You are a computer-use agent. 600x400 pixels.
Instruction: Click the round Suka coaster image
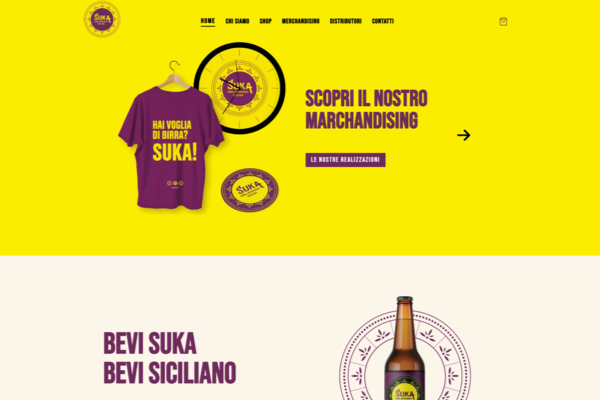[249, 190]
